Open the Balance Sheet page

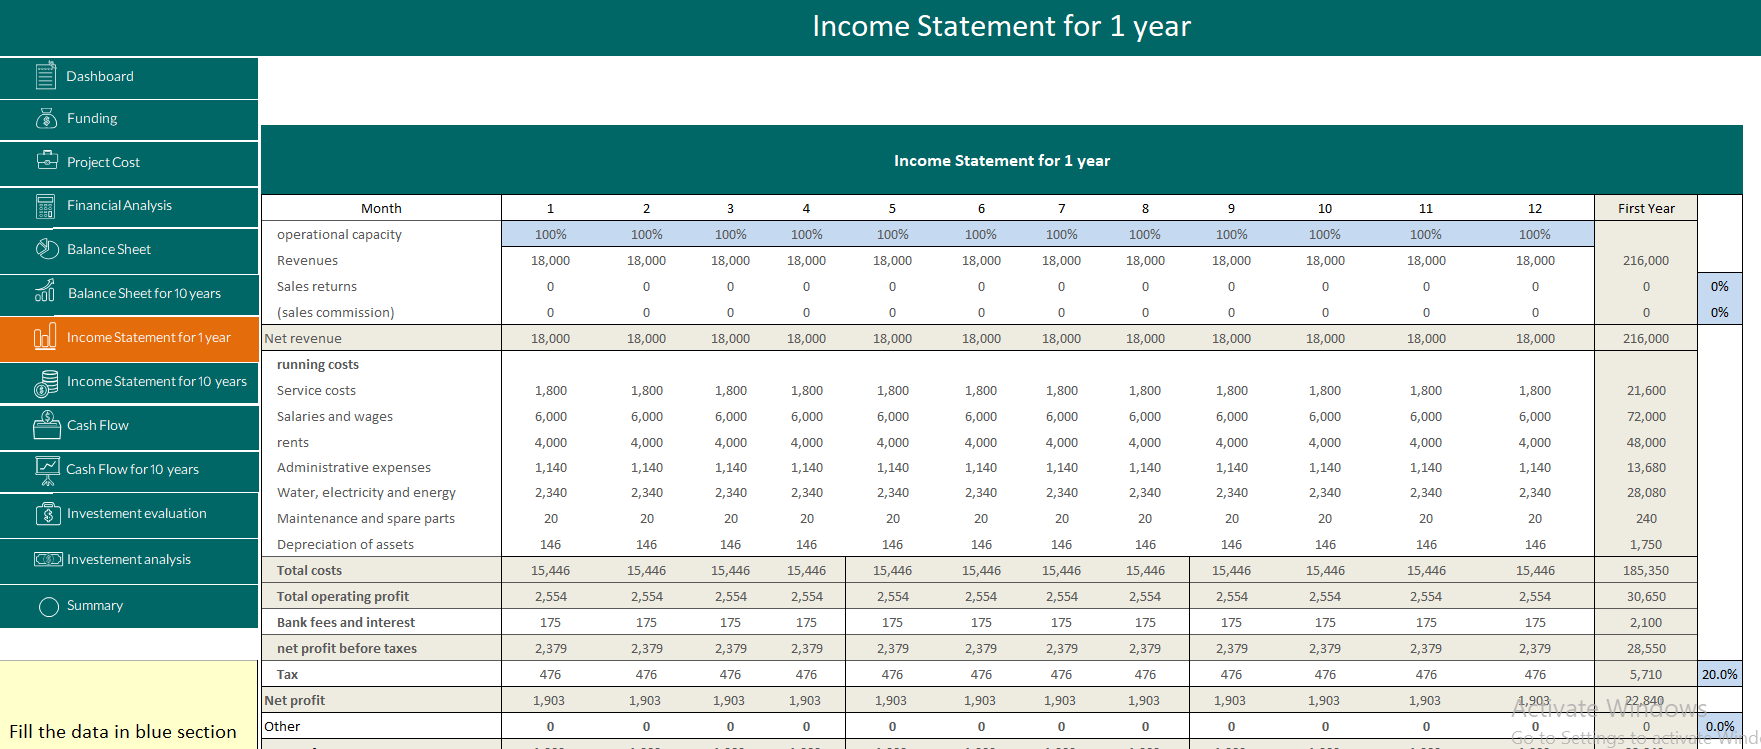[129, 250]
